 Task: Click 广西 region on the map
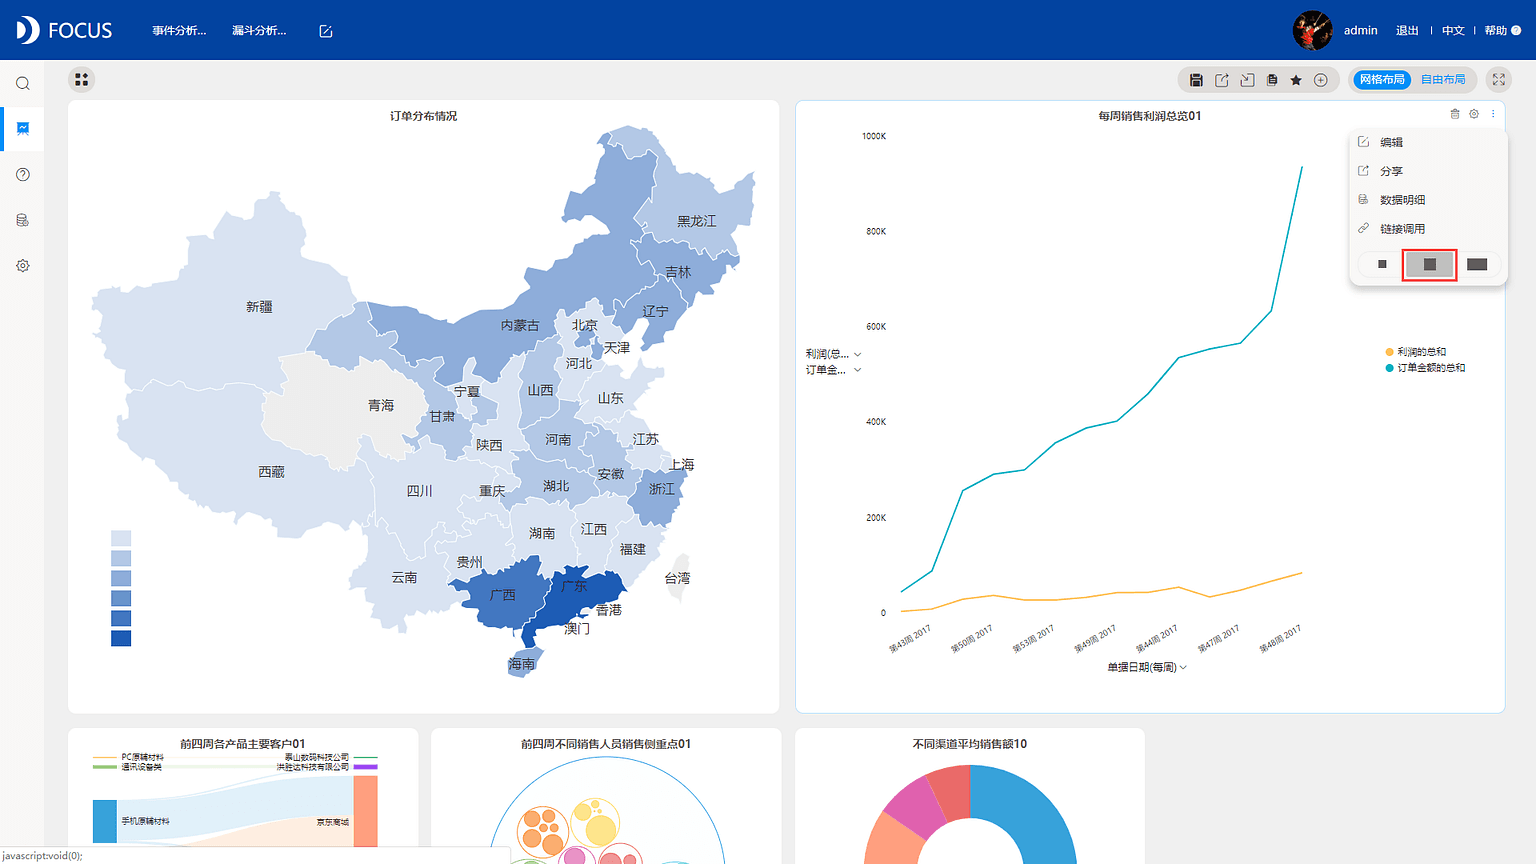[x=503, y=596]
